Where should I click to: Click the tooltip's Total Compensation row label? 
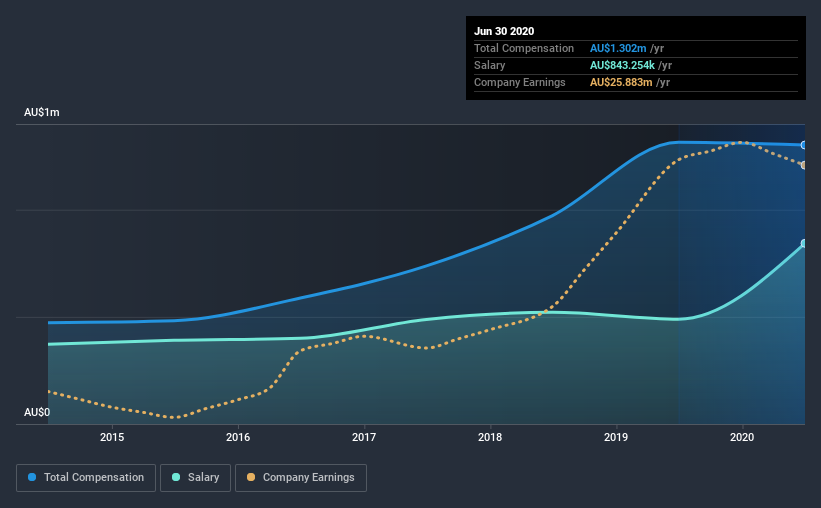click(524, 48)
